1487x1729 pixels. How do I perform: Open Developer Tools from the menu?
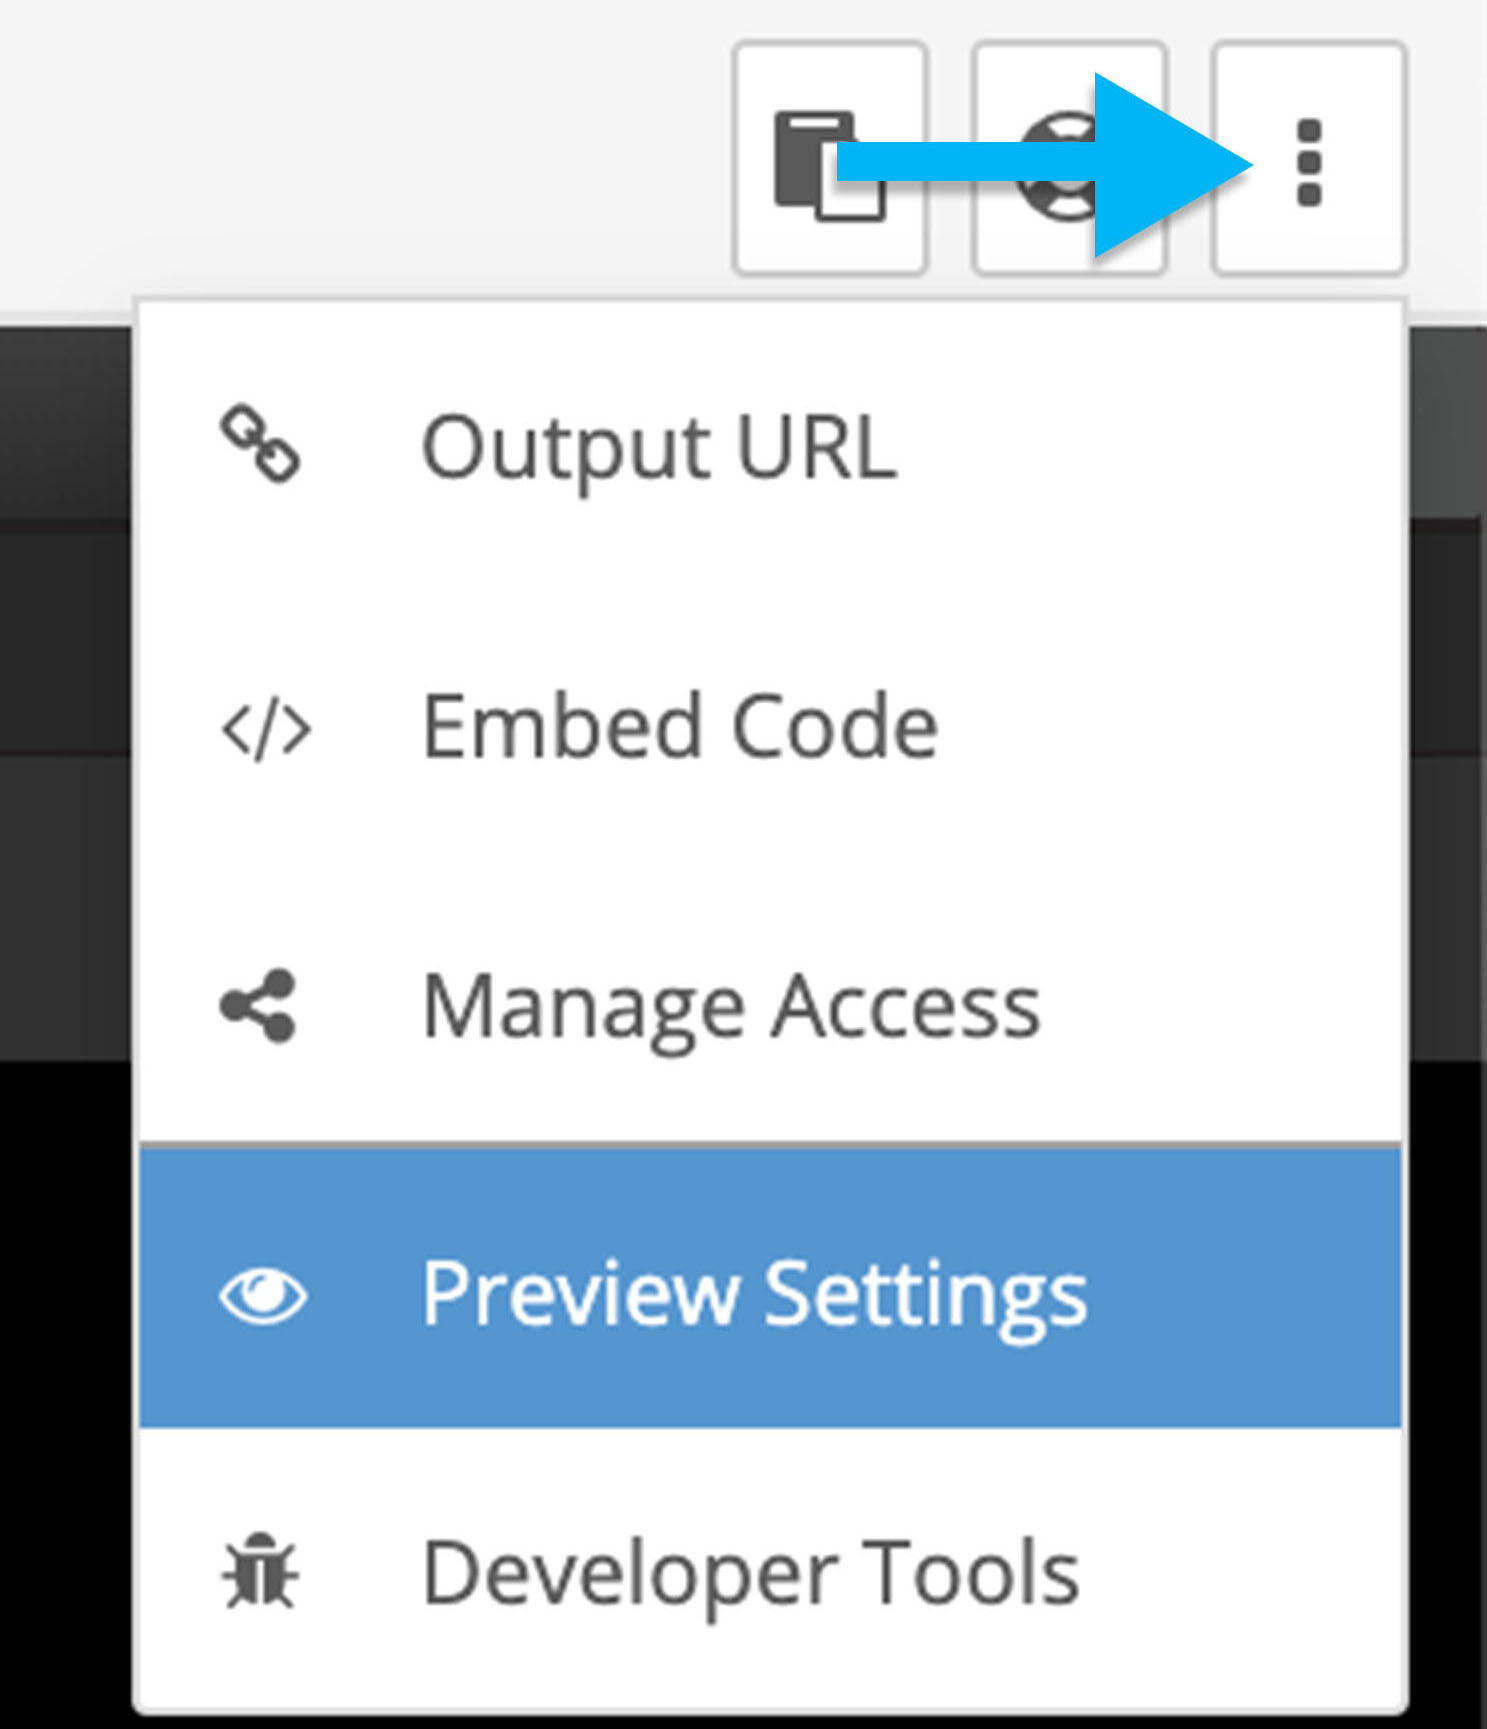click(x=768, y=1571)
